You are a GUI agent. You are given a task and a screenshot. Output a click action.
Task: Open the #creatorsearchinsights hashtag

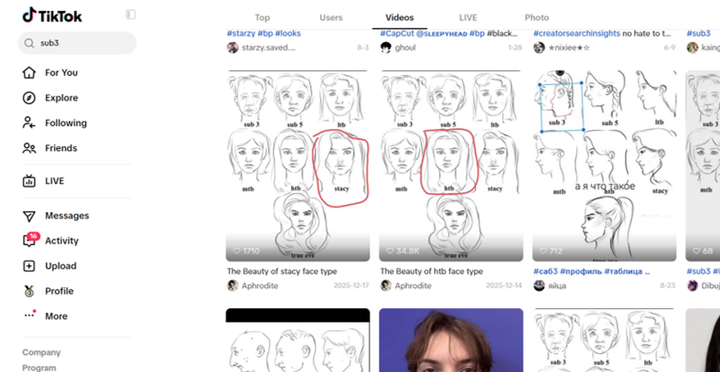[x=576, y=33]
